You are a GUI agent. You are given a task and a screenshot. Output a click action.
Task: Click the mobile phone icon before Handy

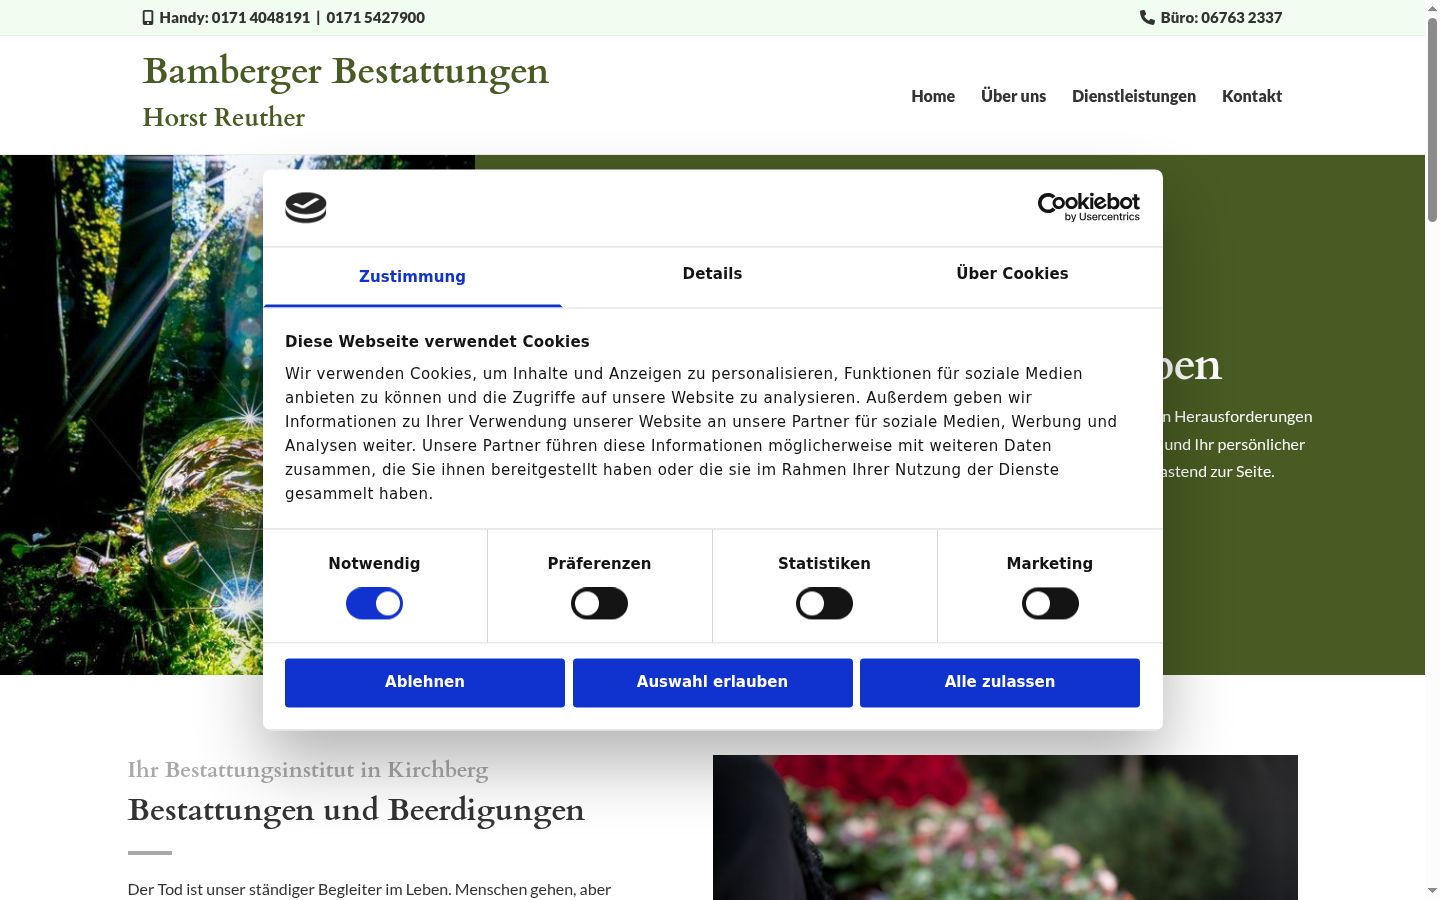(148, 17)
